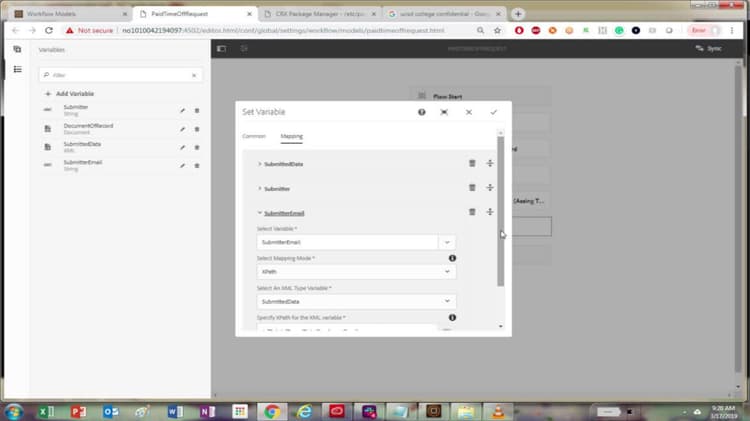The image size is (750, 421).
Task: Show info for Specify XPath field
Action: [x=452, y=318]
